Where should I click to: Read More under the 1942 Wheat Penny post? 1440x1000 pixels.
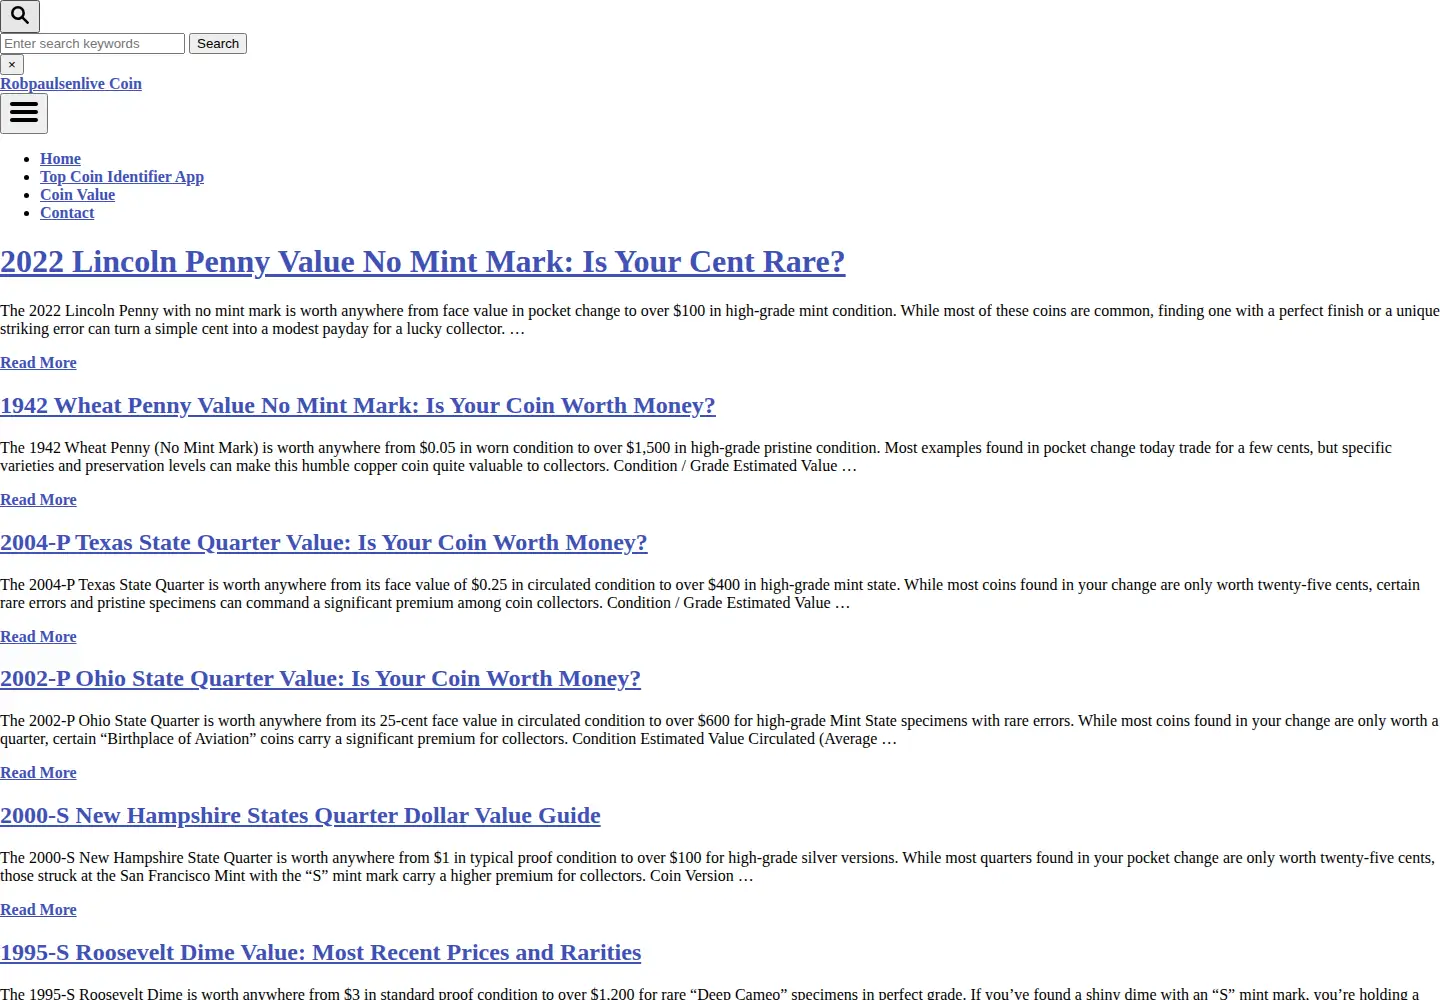click(x=38, y=500)
